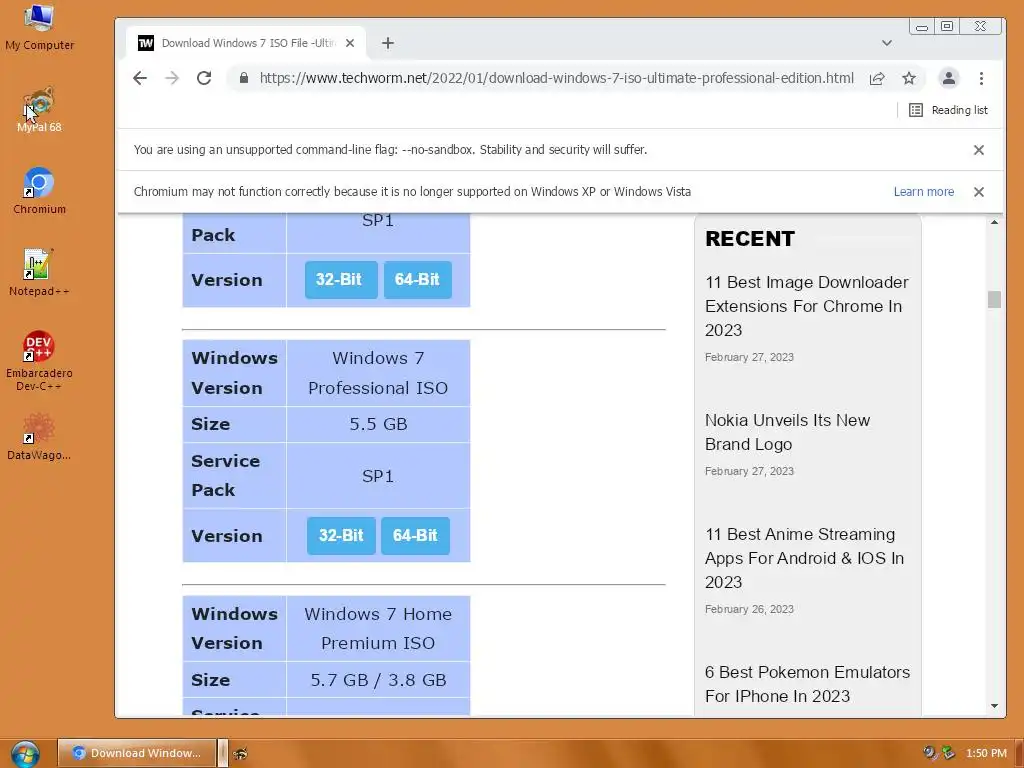Click the vertical scrollbar thumb
Viewport: 1024px width, 768px height.
994,300
